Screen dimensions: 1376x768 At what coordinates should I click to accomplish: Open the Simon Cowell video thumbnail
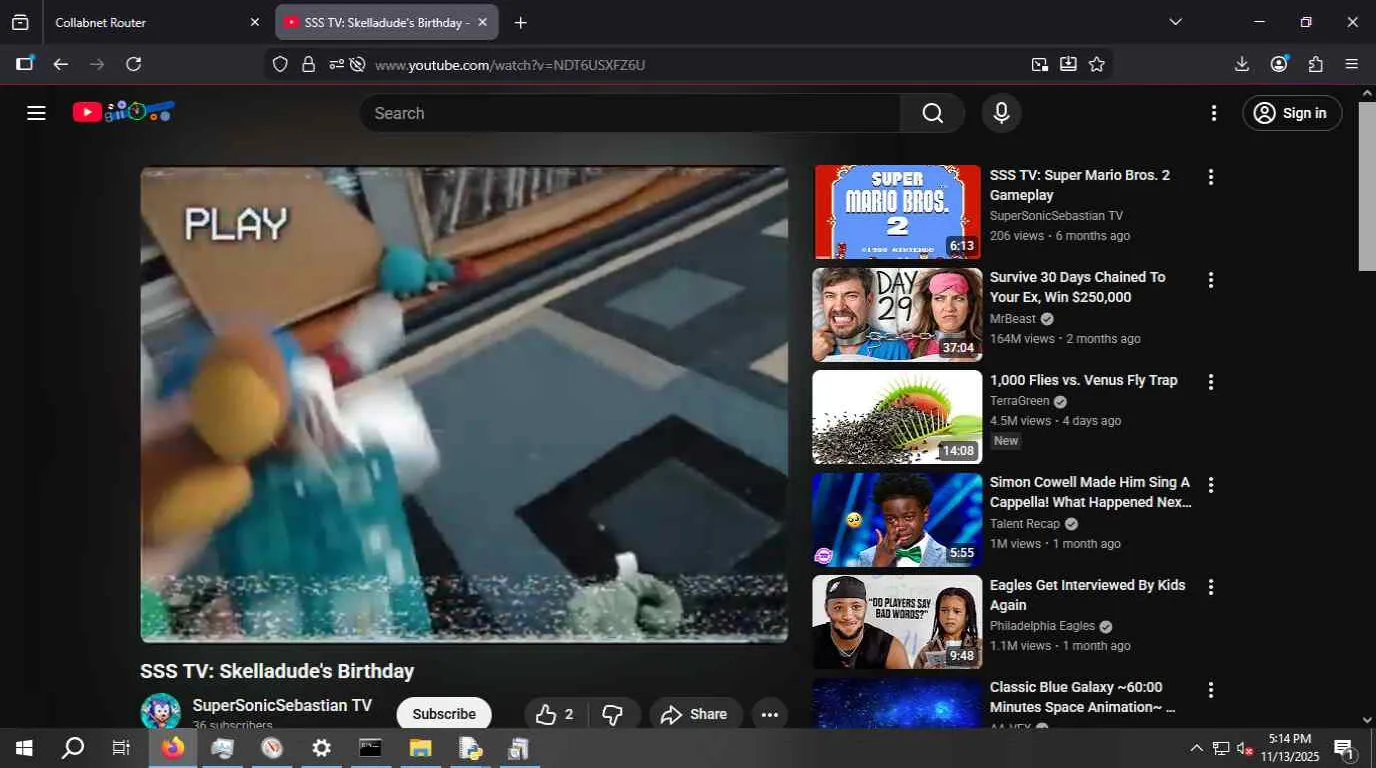[897, 519]
